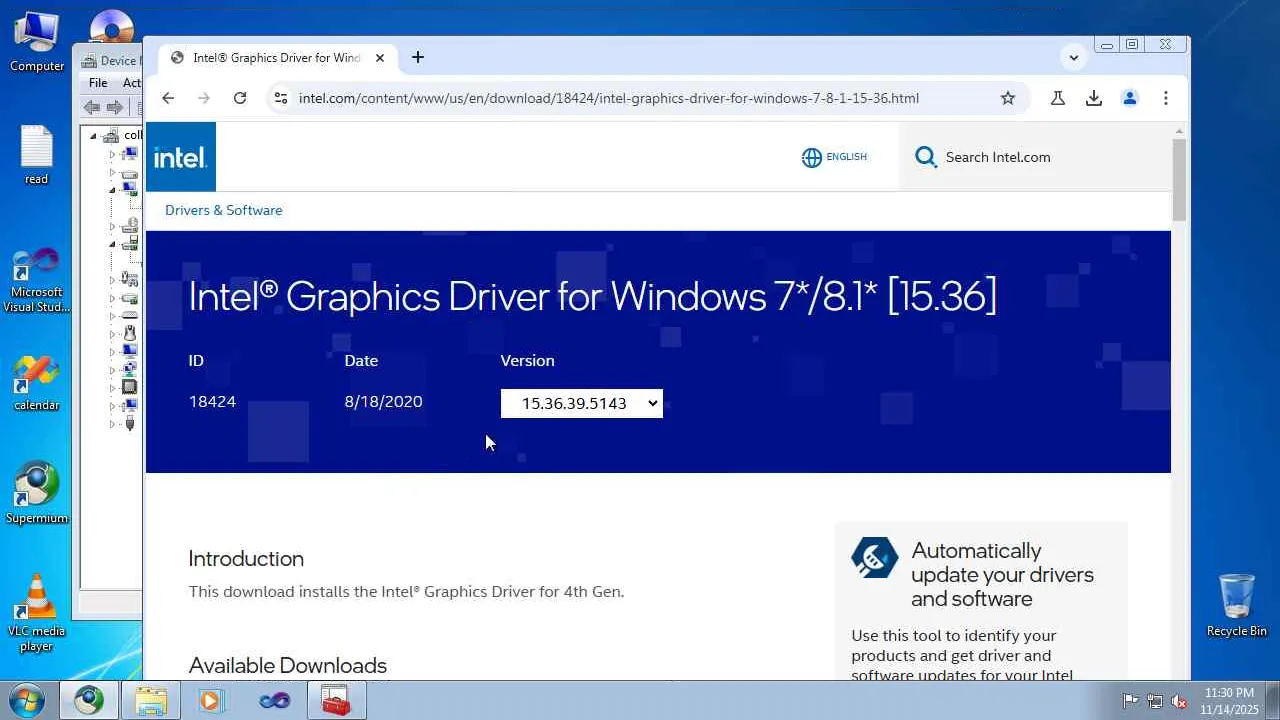The width and height of the screenshot is (1280, 720).
Task: Close the Intel Graphics Driver tab
Action: coord(380,58)
